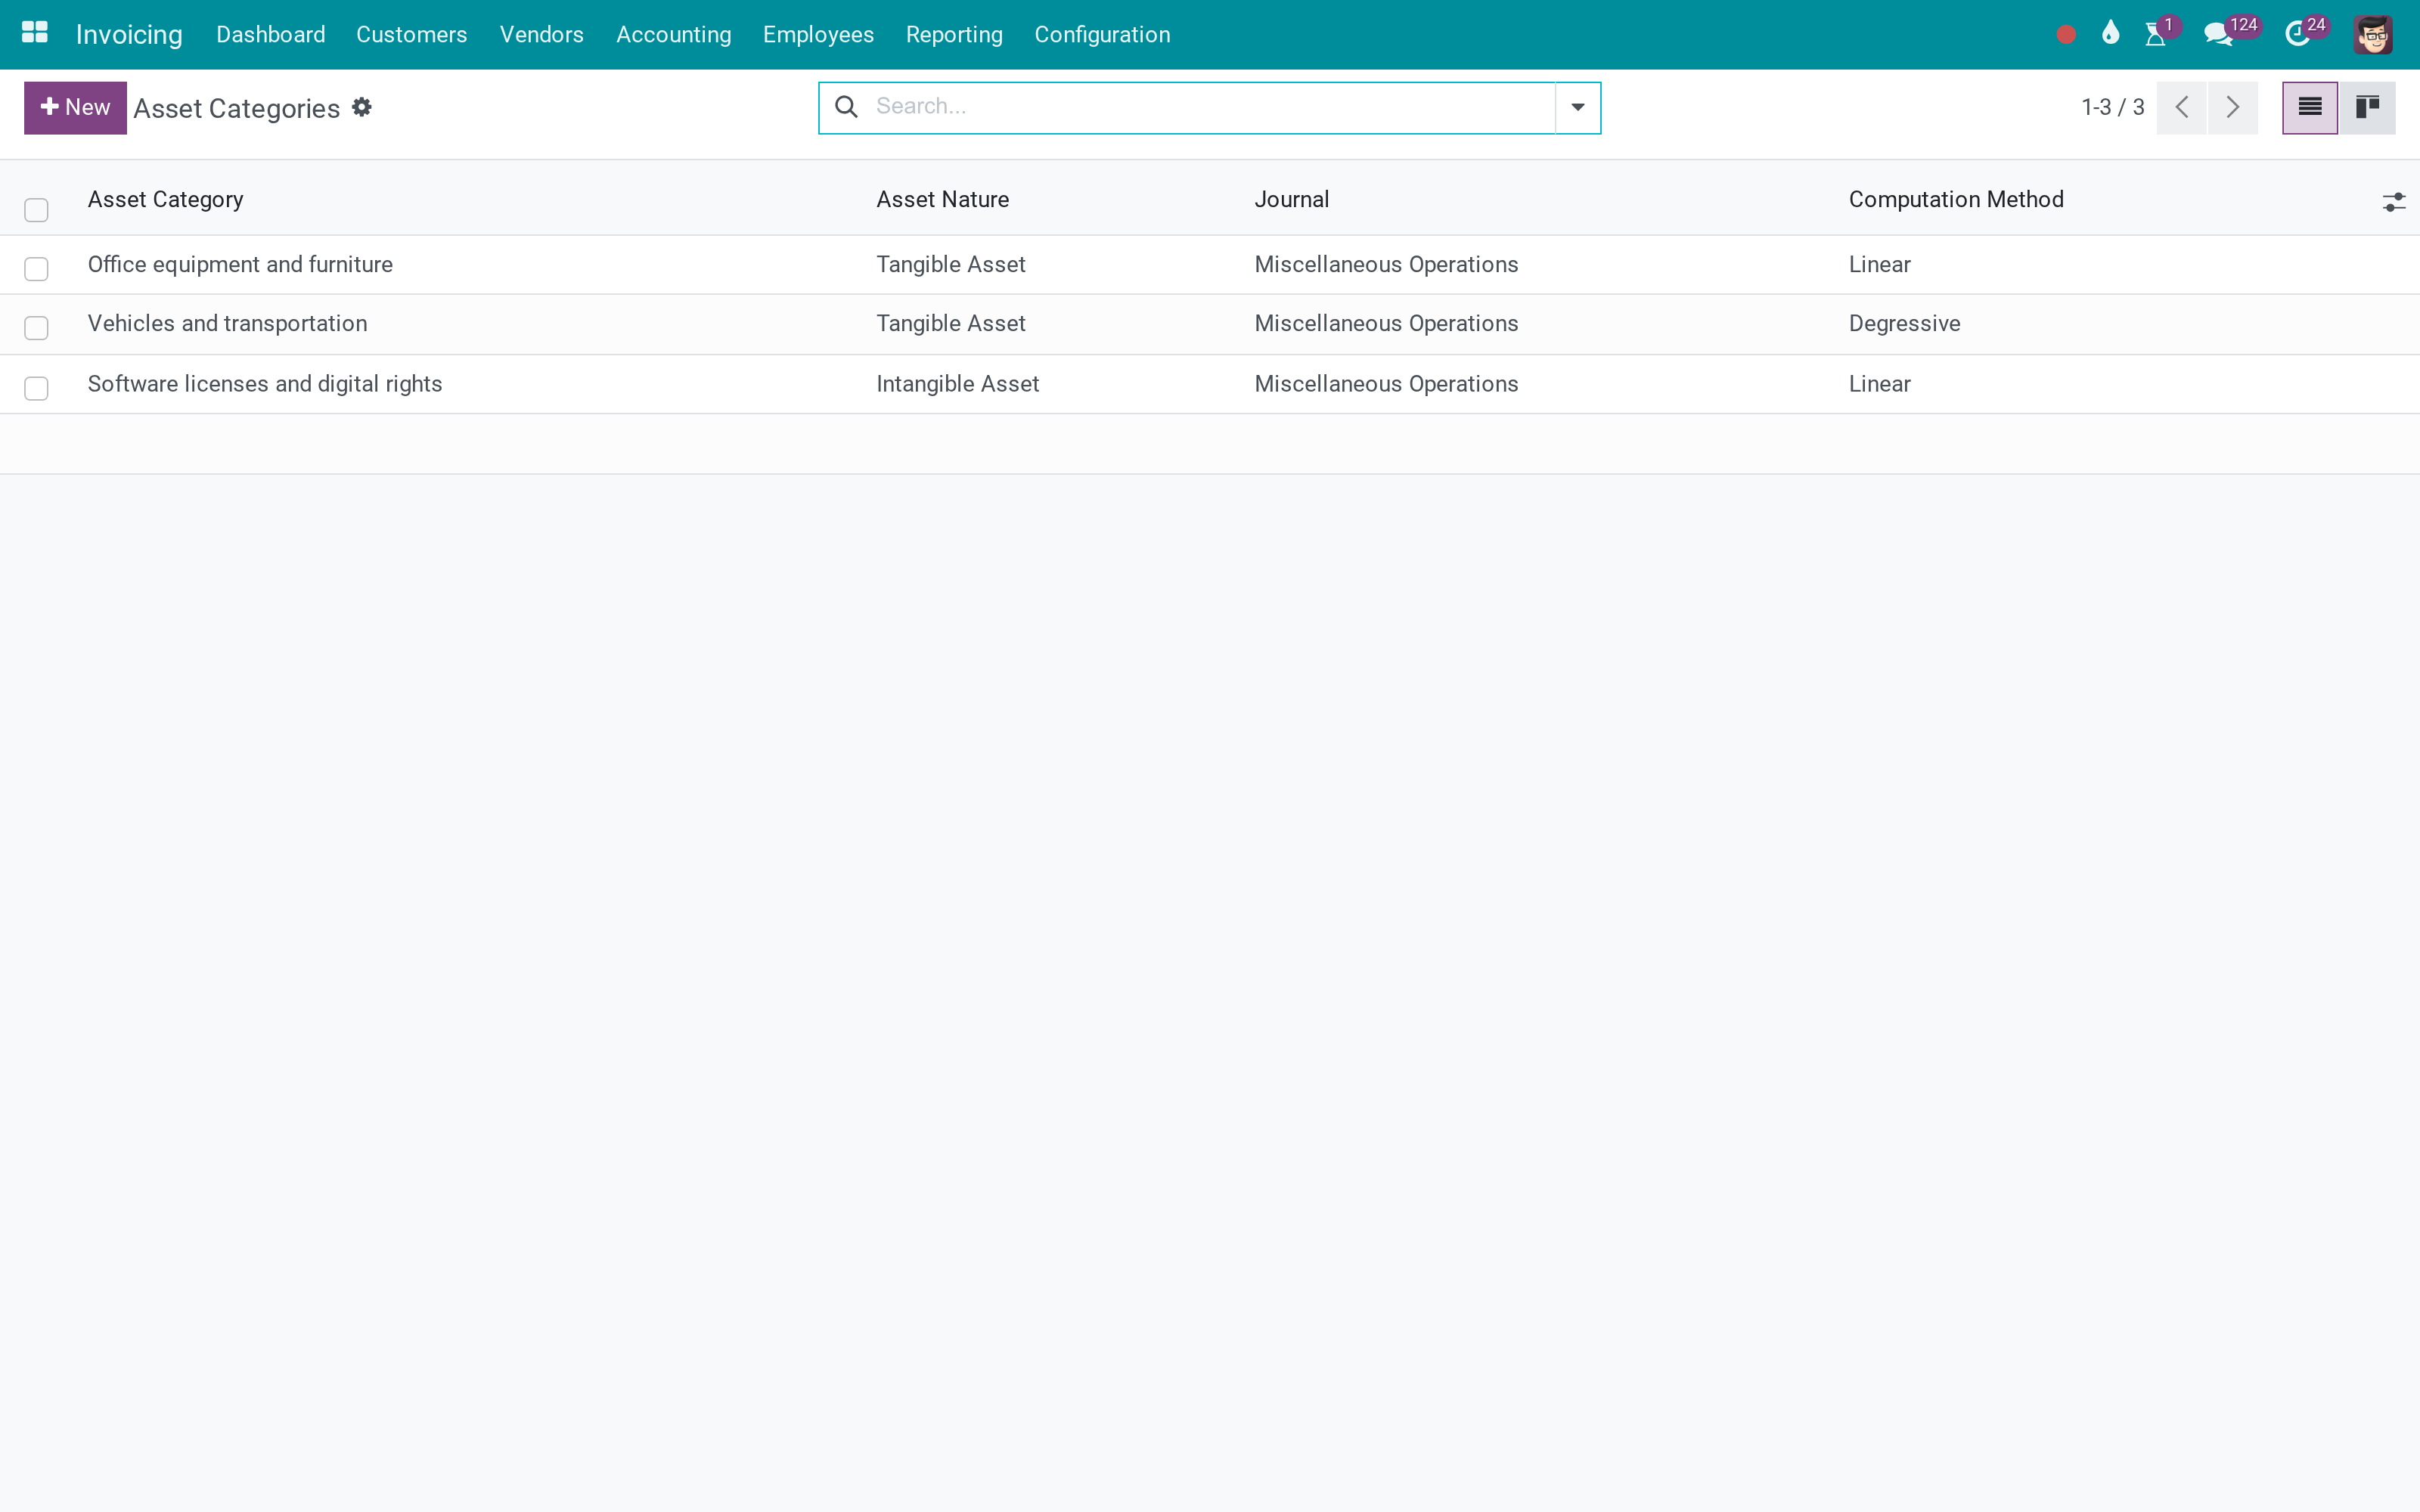Image resolution: width=2420 pixels, height=1512 pixels.
Task: Expand the search filters dropdown
Action: 1578,107
